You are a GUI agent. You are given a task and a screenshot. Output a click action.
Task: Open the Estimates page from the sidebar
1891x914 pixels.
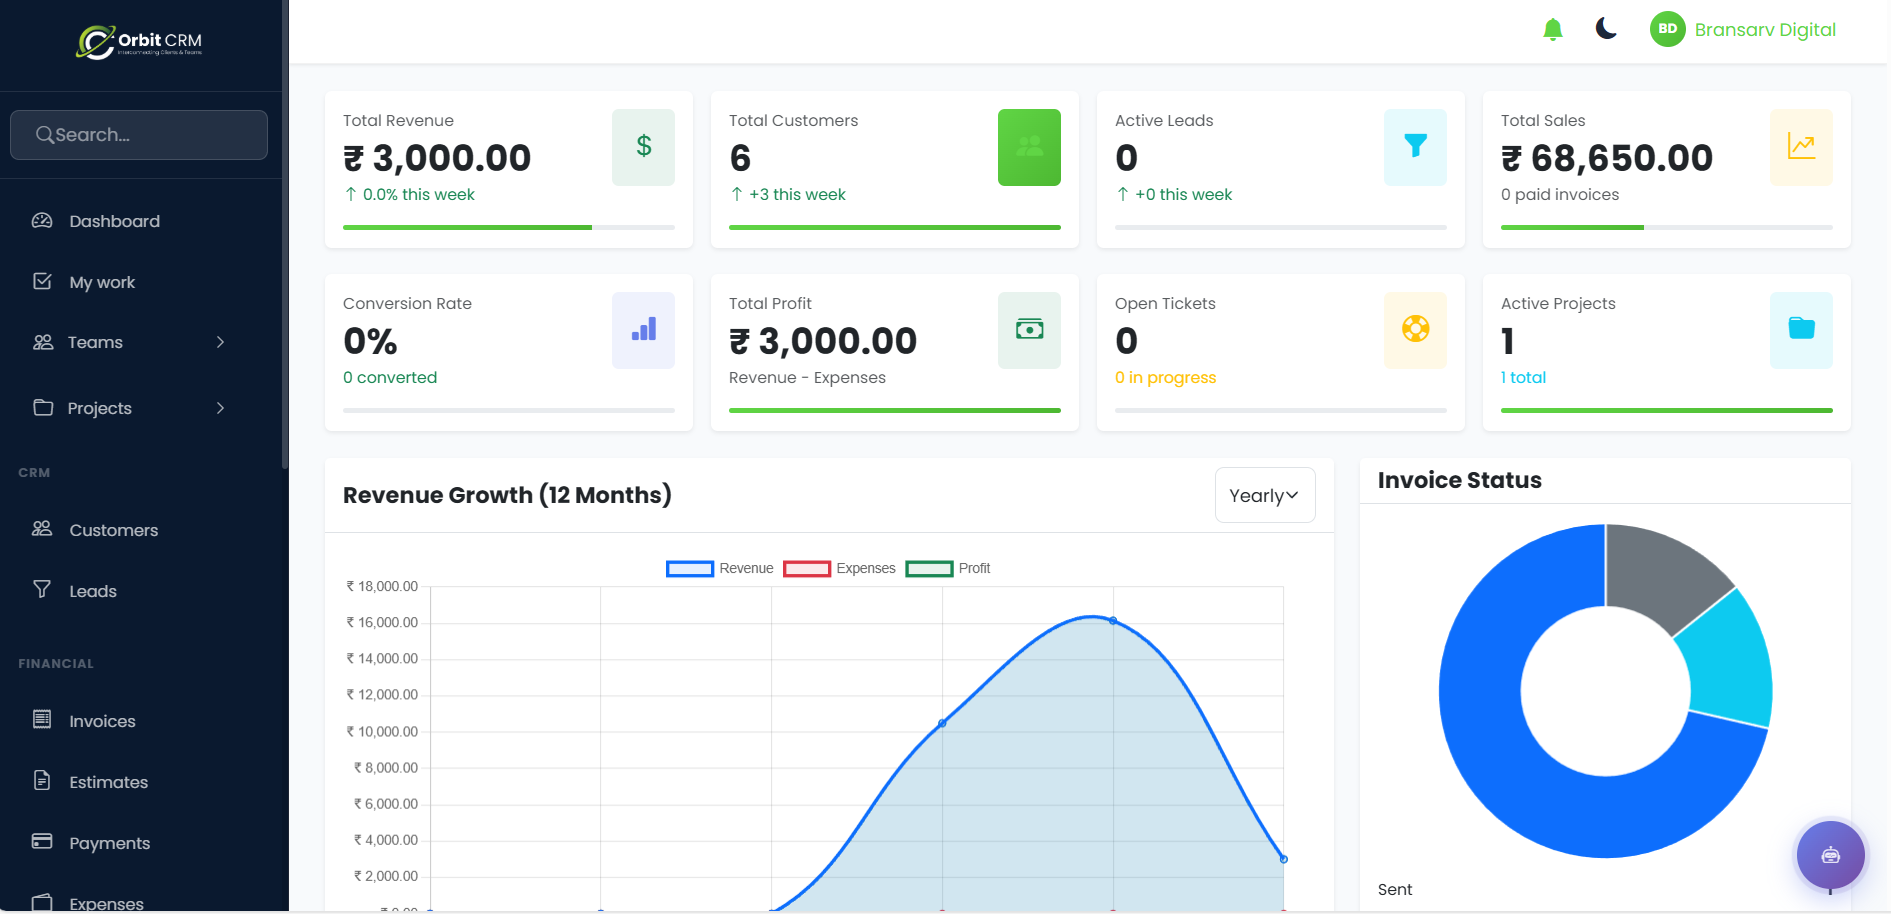pyautogui.click(x=108, y=781)
